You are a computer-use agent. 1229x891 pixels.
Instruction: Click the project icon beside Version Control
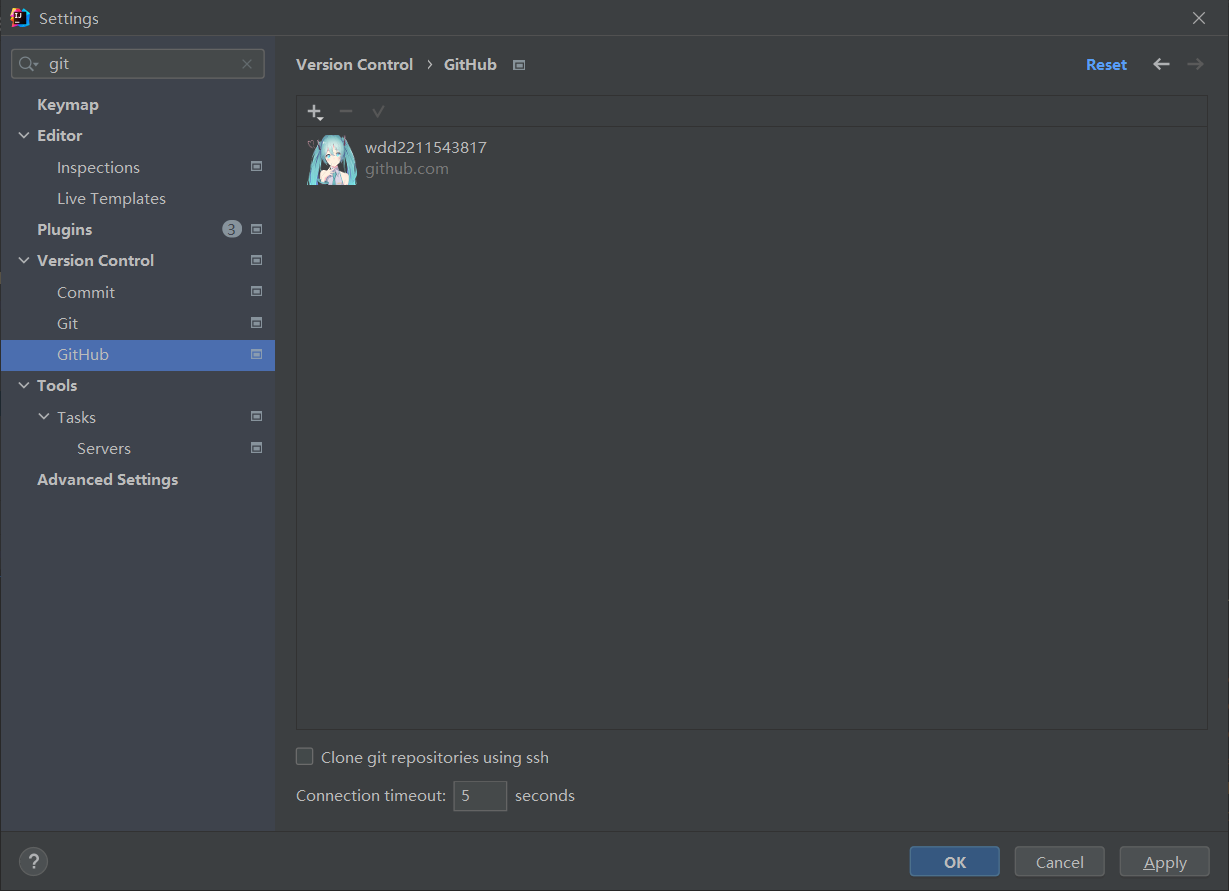[x=256, y=260]
